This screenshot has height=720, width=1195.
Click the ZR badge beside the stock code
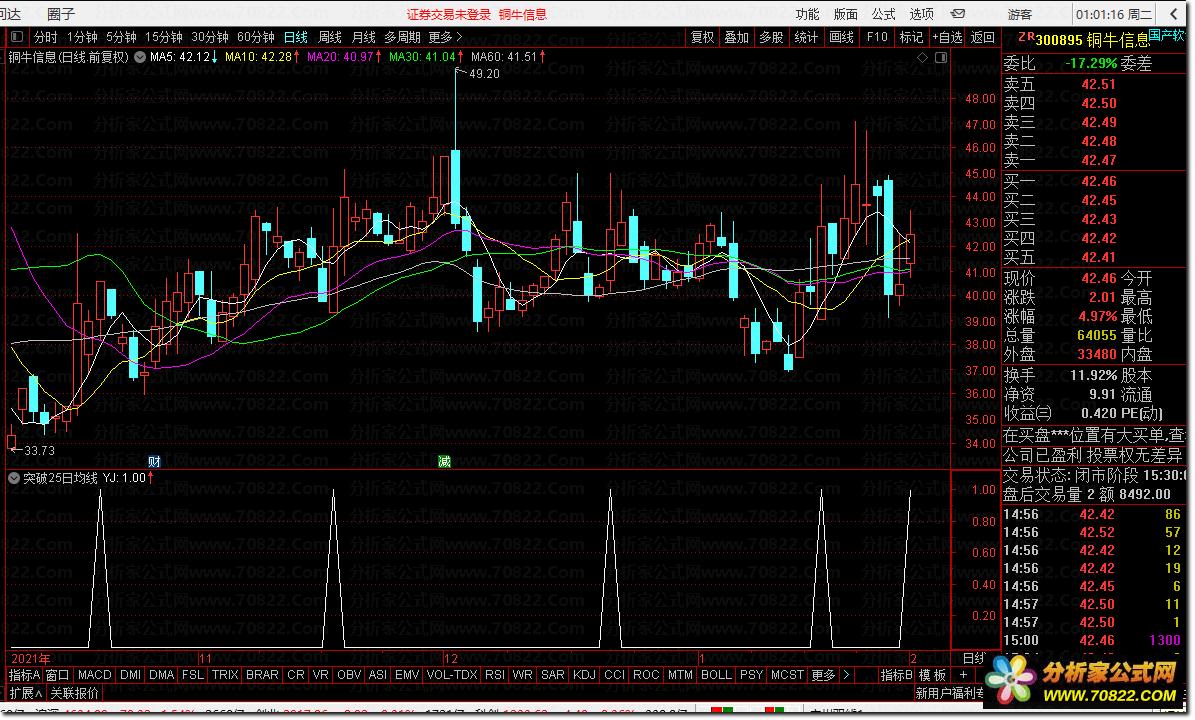1026,37
